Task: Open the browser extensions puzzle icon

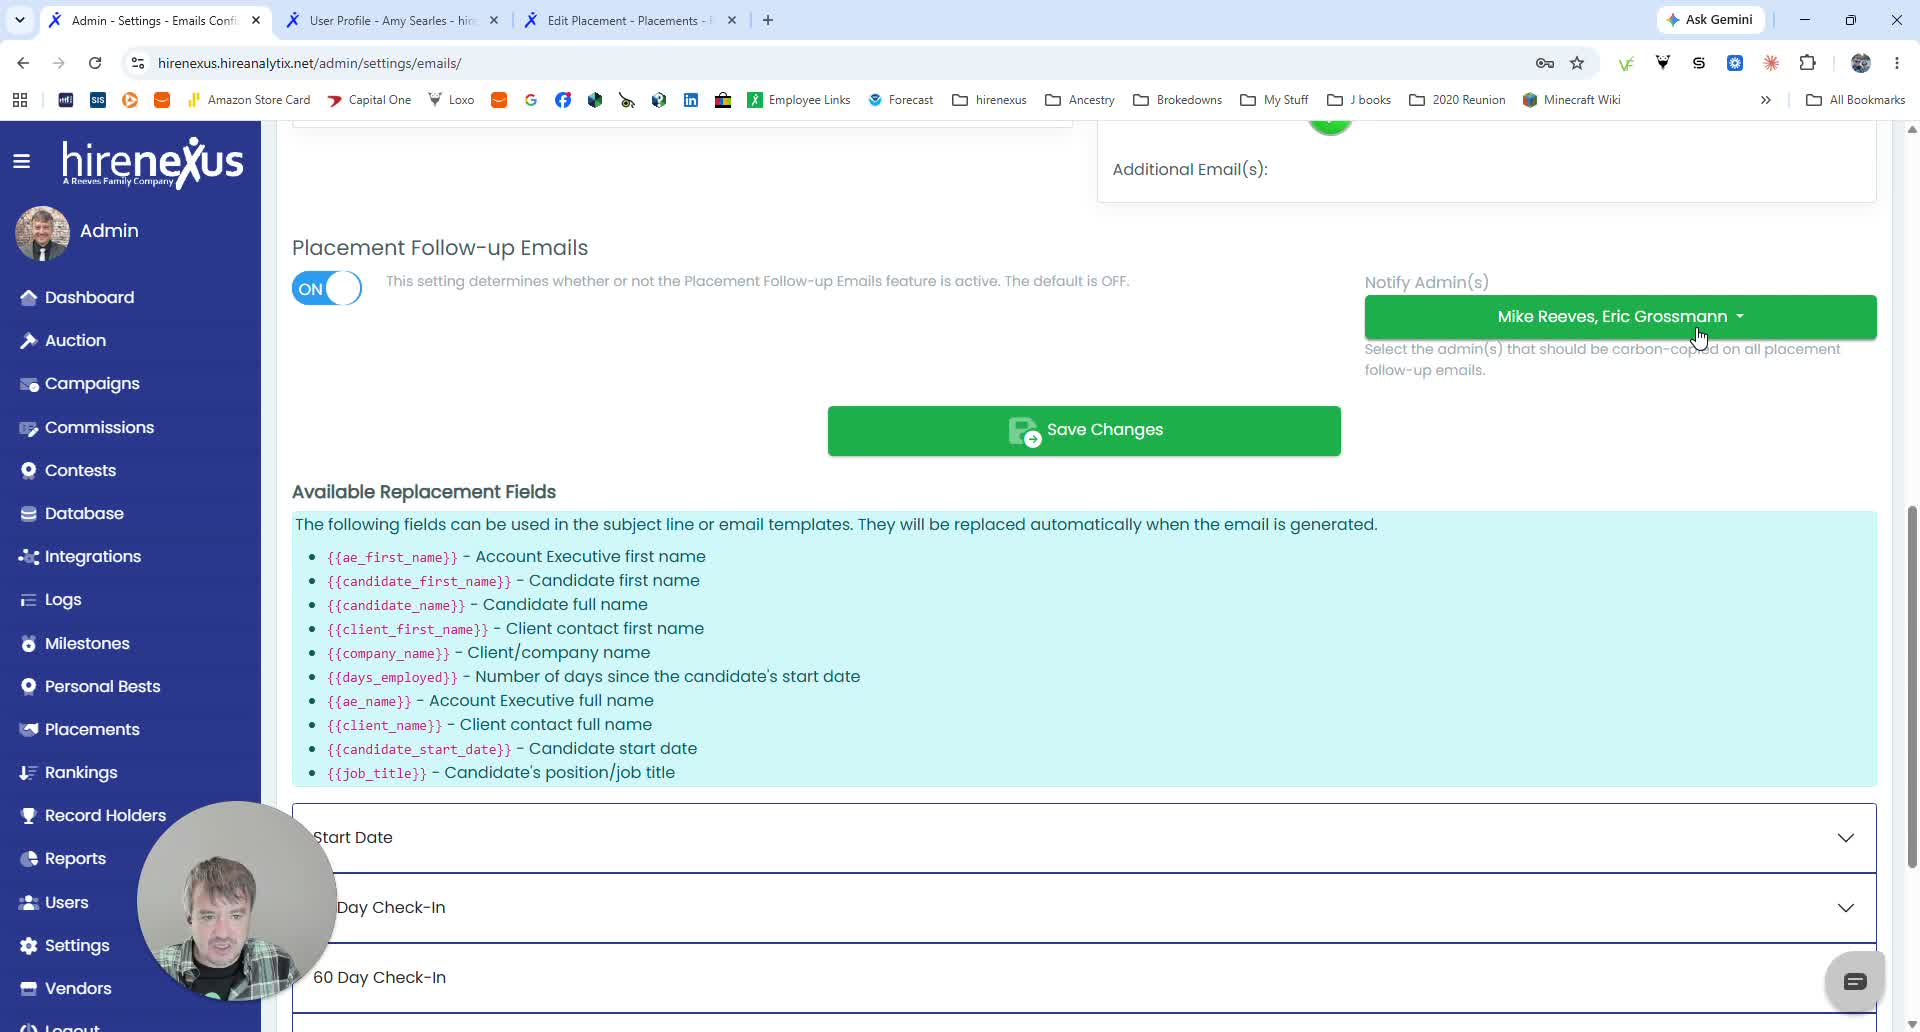Action: tap(1807, 63)
